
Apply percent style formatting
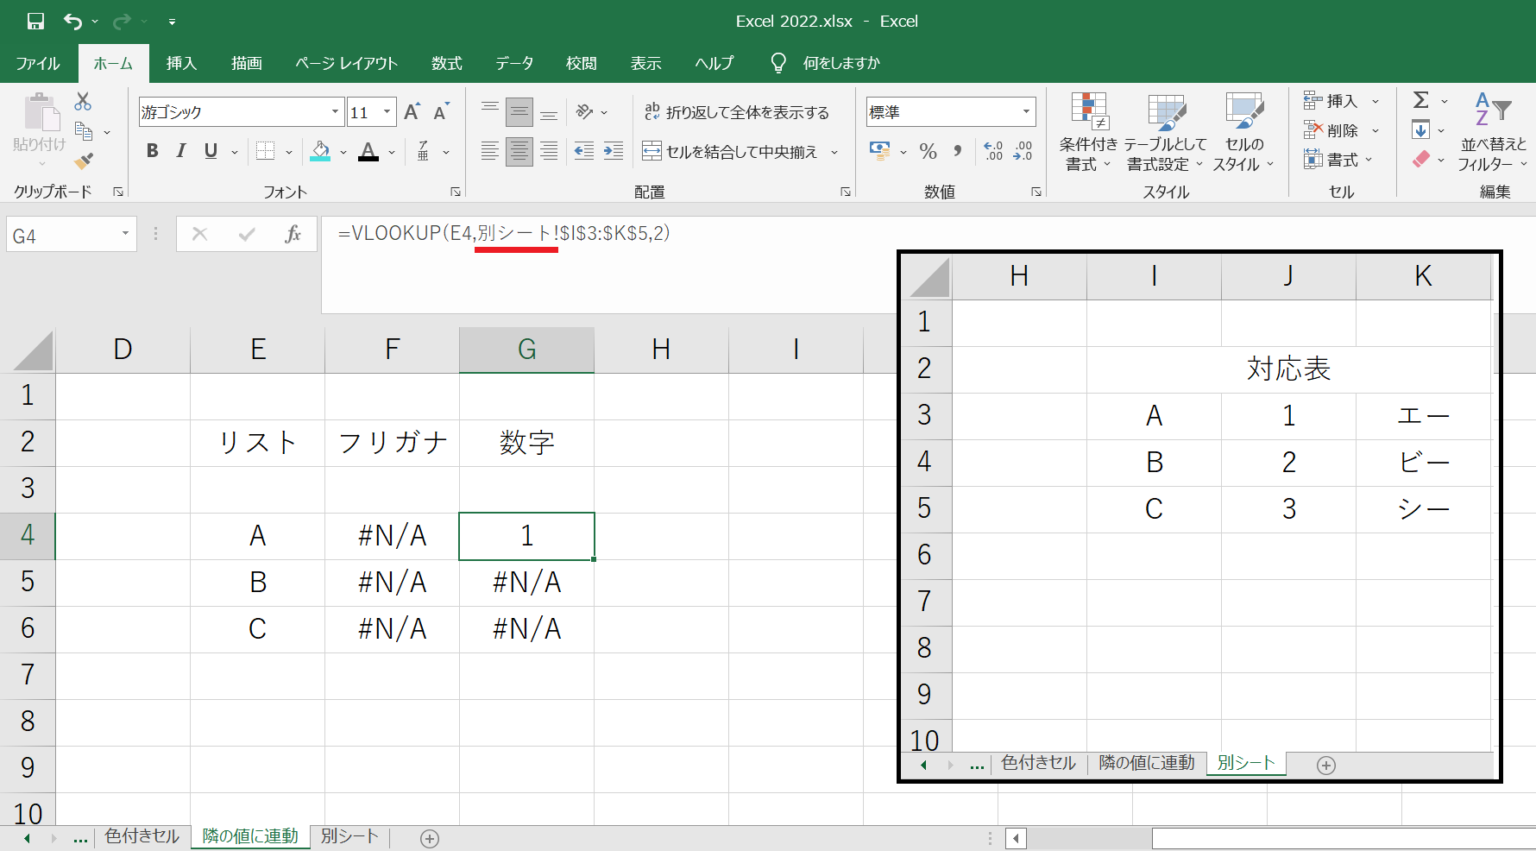tap(928, 151)
